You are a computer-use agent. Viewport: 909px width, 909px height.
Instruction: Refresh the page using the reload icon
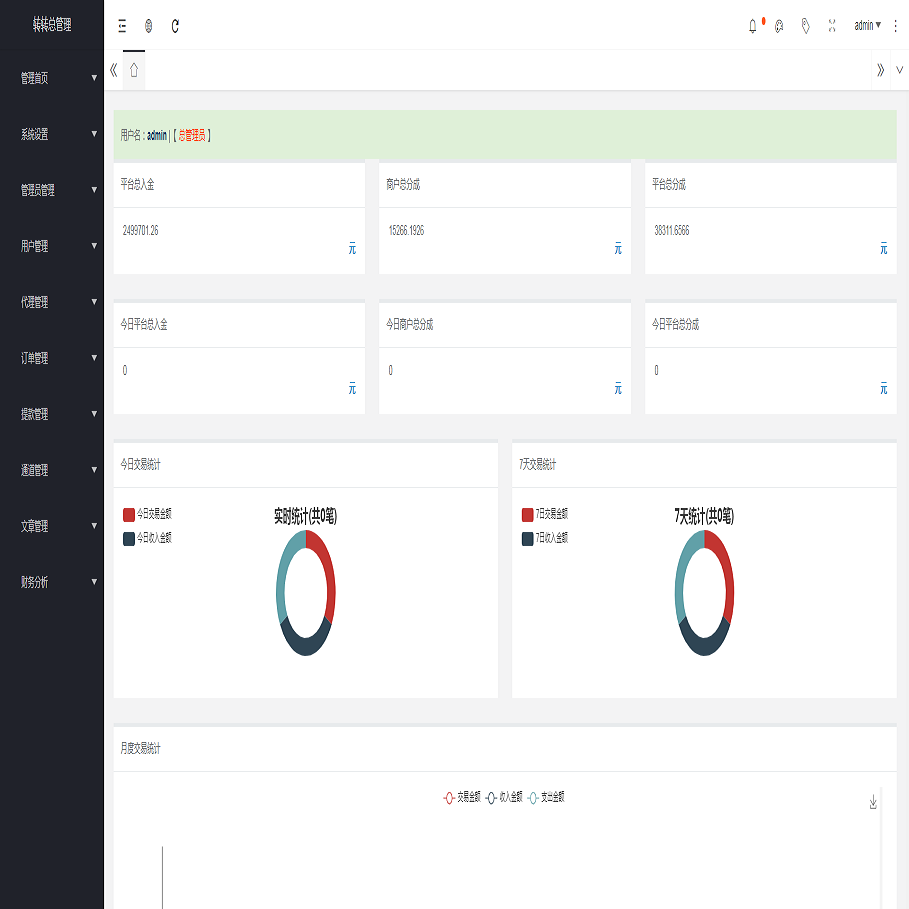tap(175, 26)
